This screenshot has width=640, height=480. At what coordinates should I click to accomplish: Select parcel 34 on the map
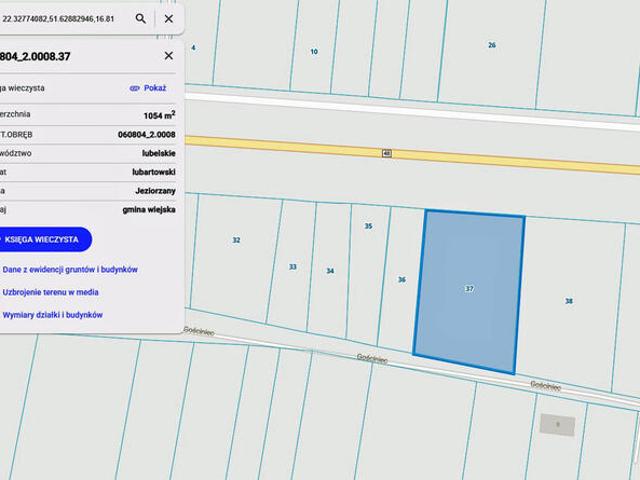pyautogui.click(x=330, y=271)
